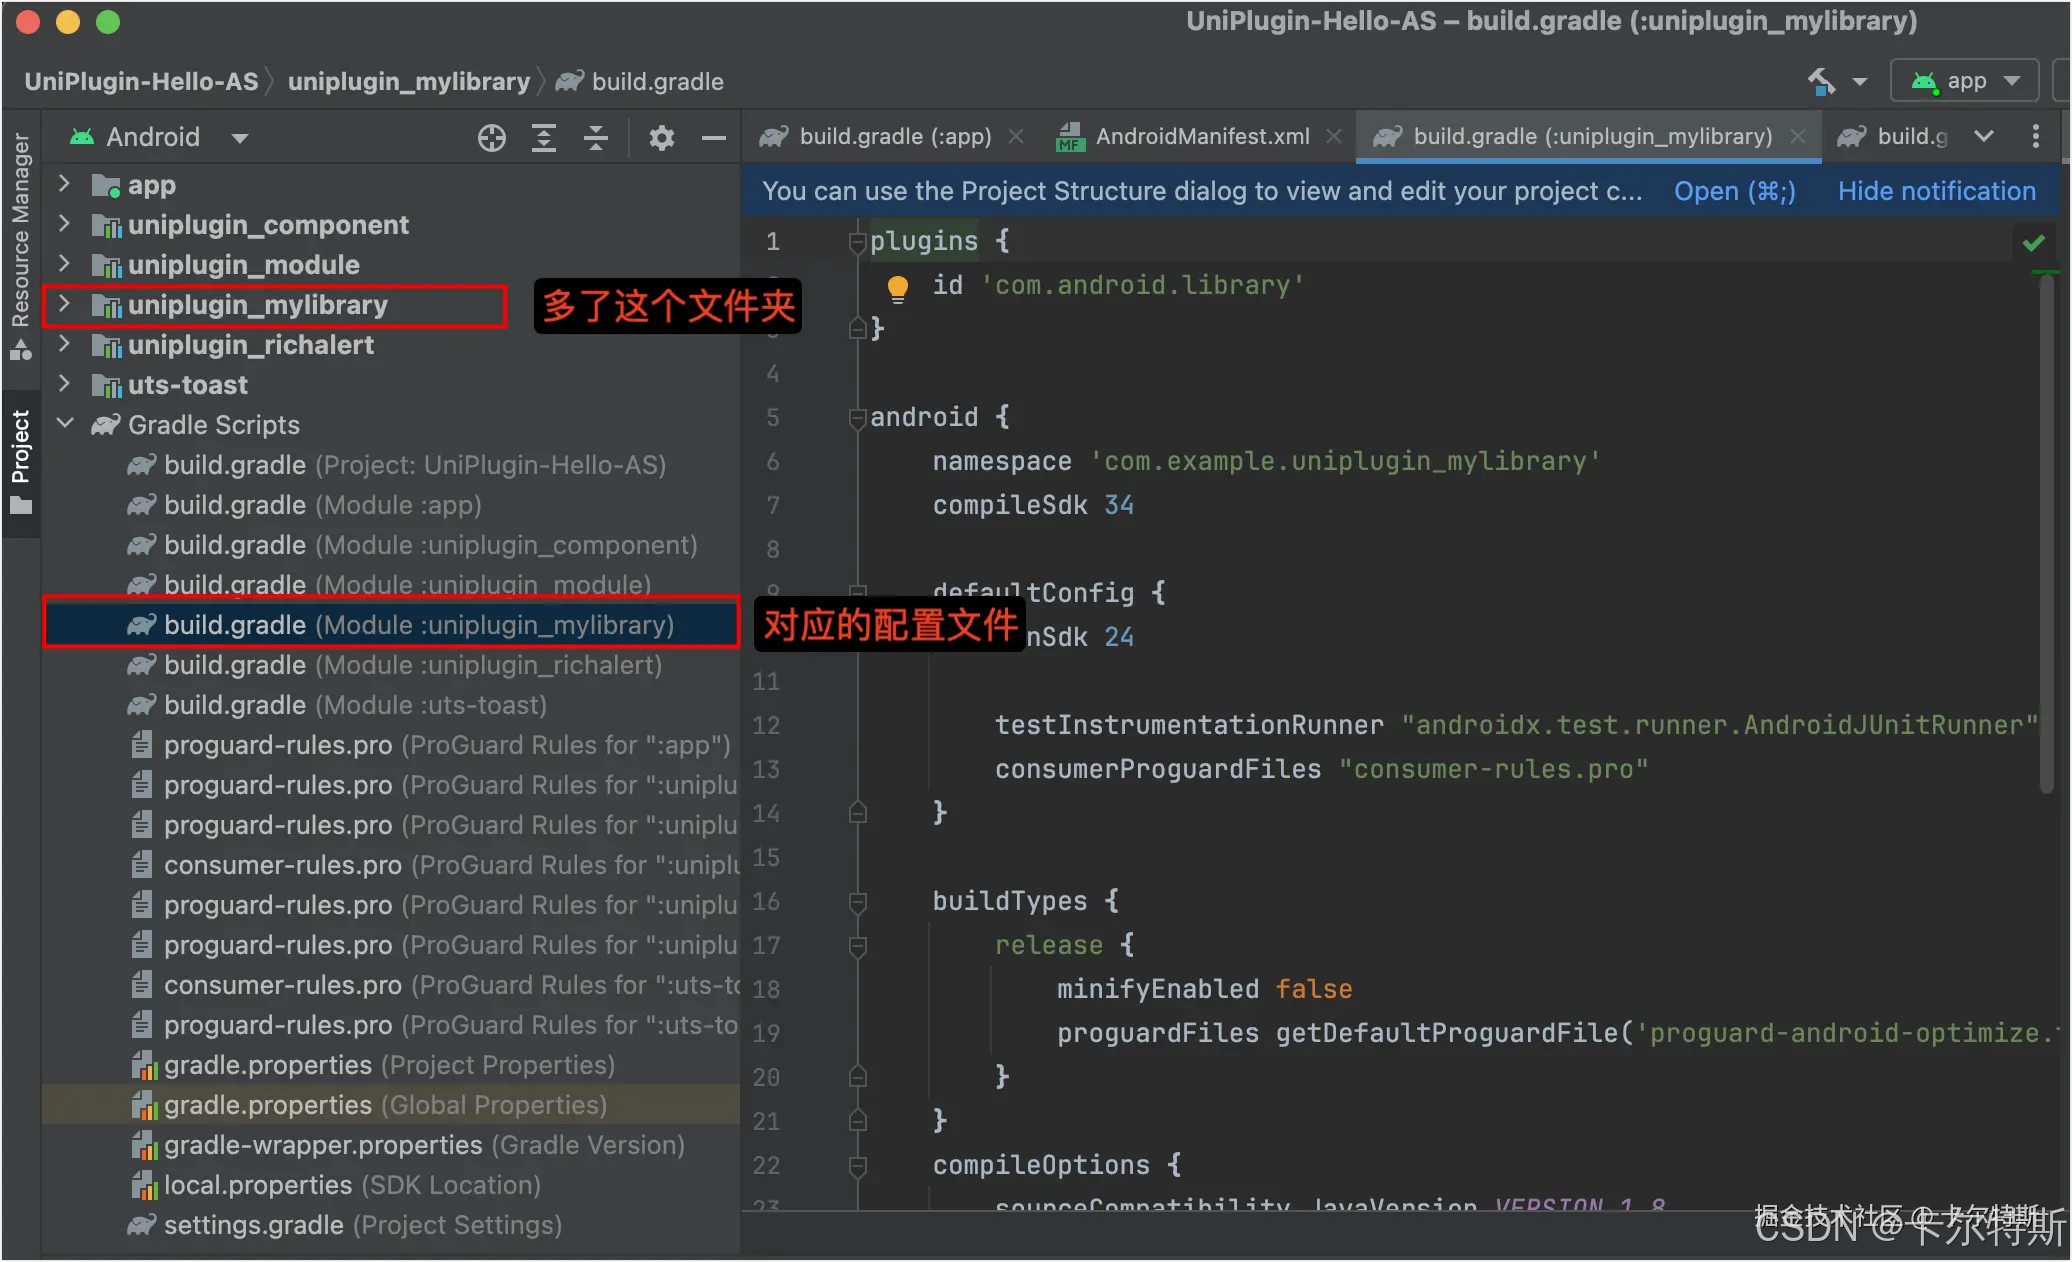Viewport: 2072px width, 1262px height.
Task: Hide the Project panel with the minus icon
Action: pos(713,138)
